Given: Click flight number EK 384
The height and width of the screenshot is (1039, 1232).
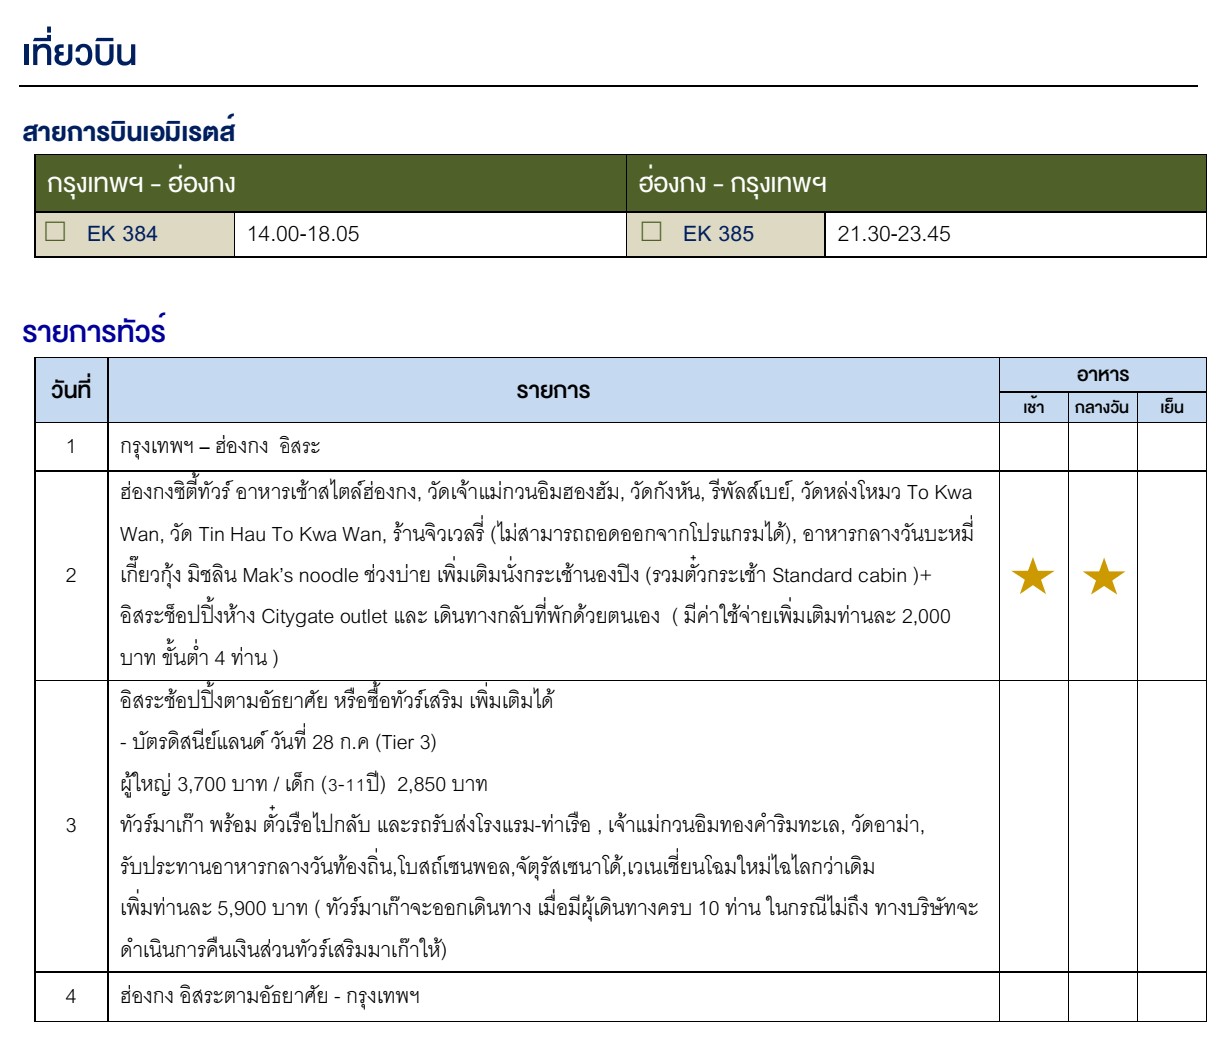Looking at the screenshot, I should [x=122, y=234].
